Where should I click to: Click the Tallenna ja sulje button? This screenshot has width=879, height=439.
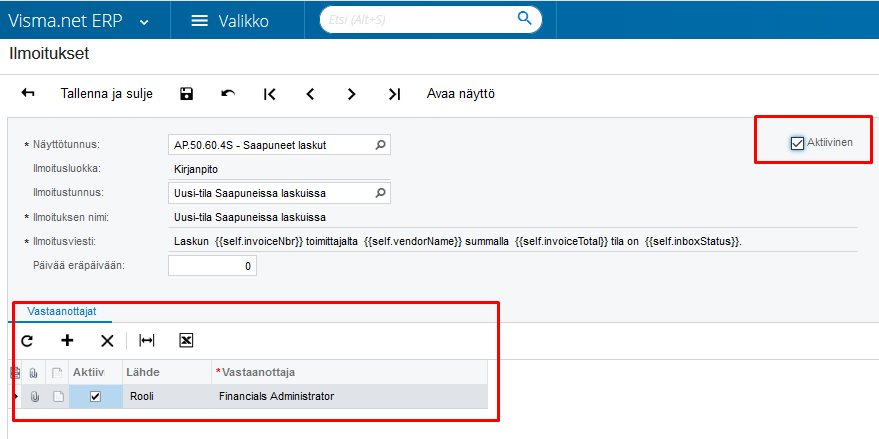(107, 94)
